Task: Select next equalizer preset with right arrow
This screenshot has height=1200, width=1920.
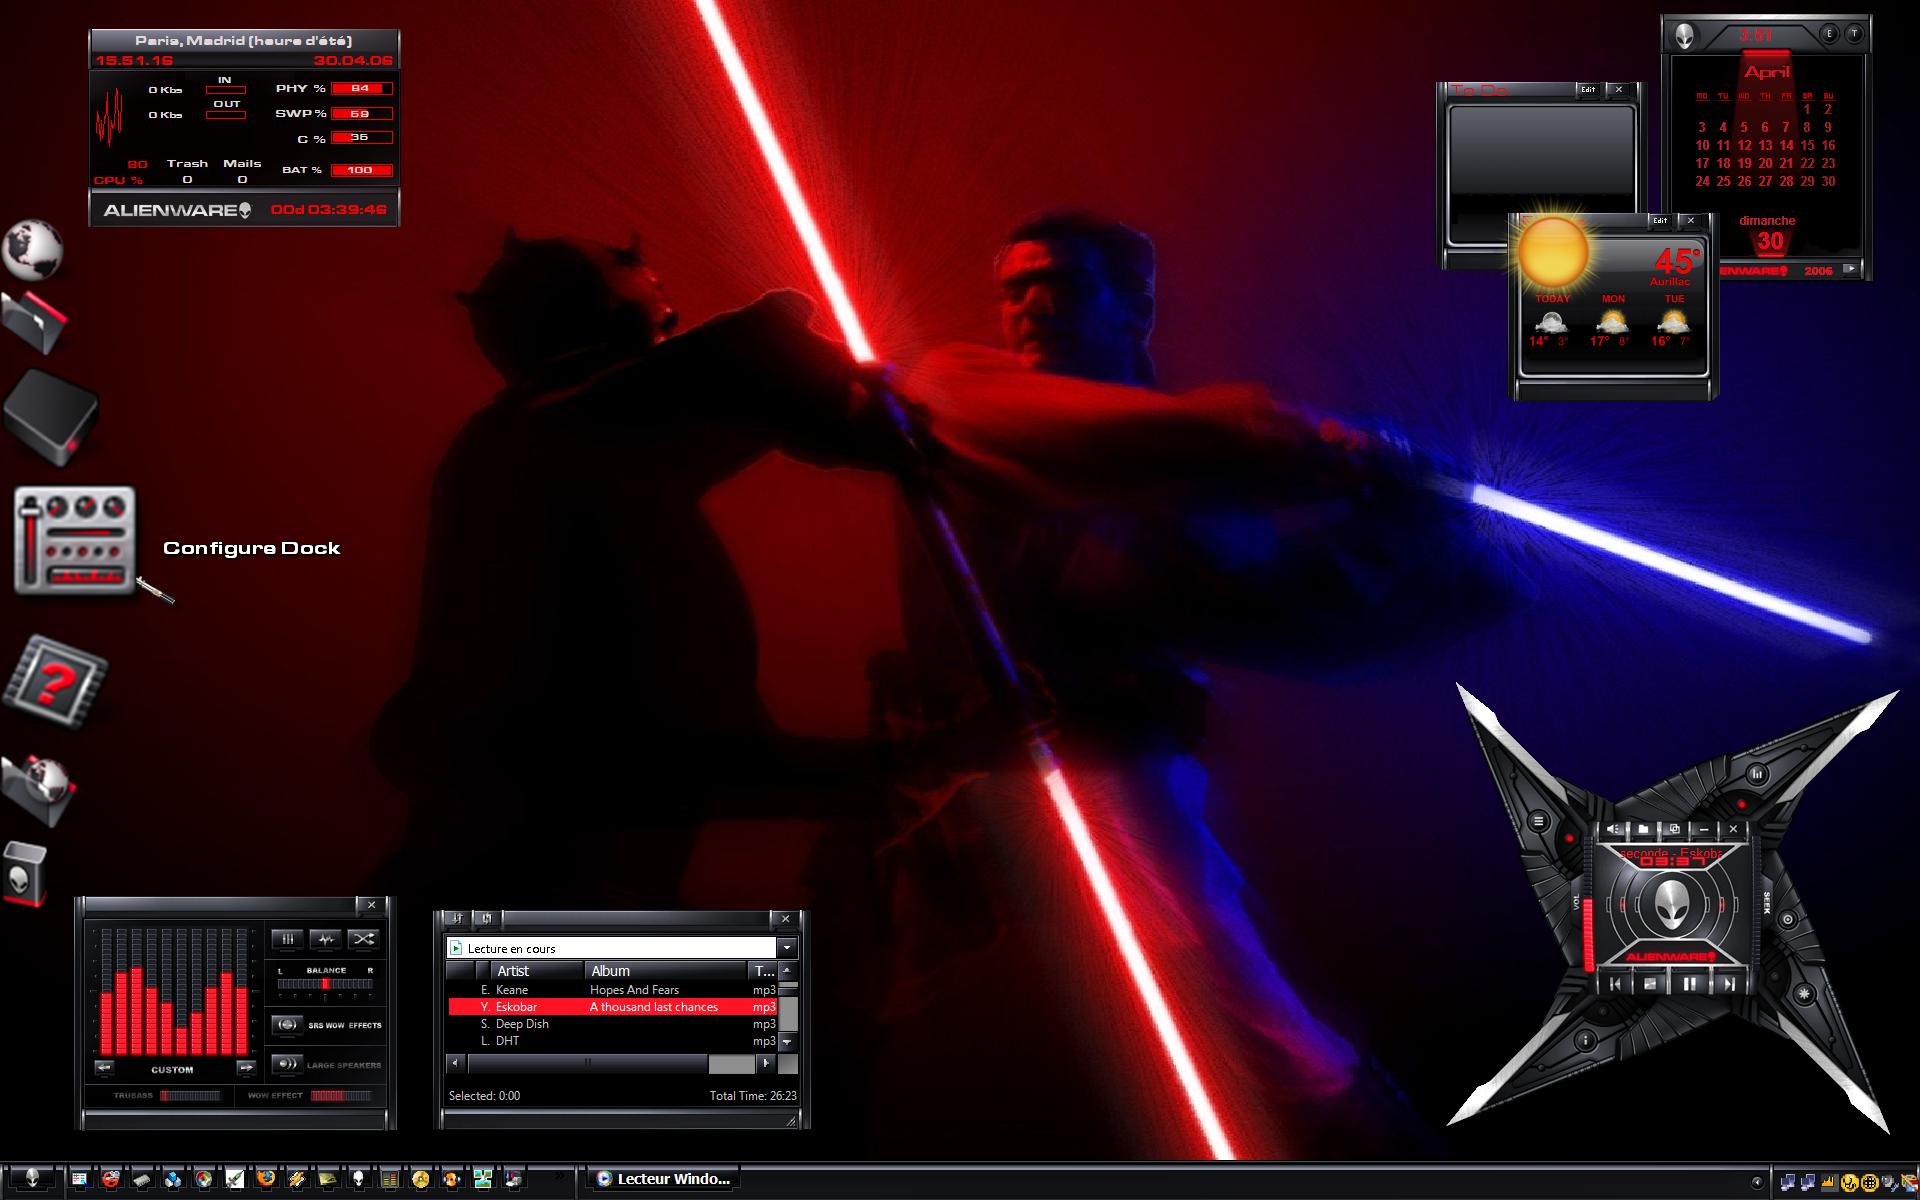Action: tap(246, 1068)
